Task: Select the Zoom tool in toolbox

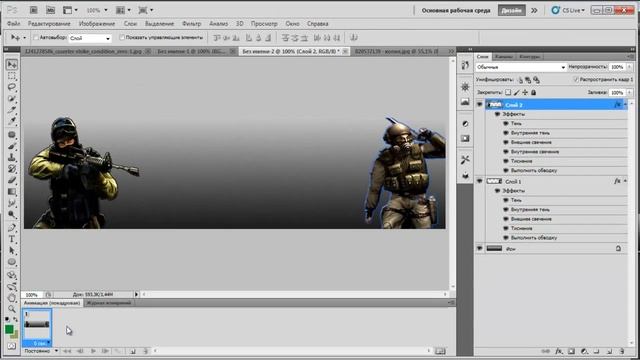Action: tap(12, 309)
